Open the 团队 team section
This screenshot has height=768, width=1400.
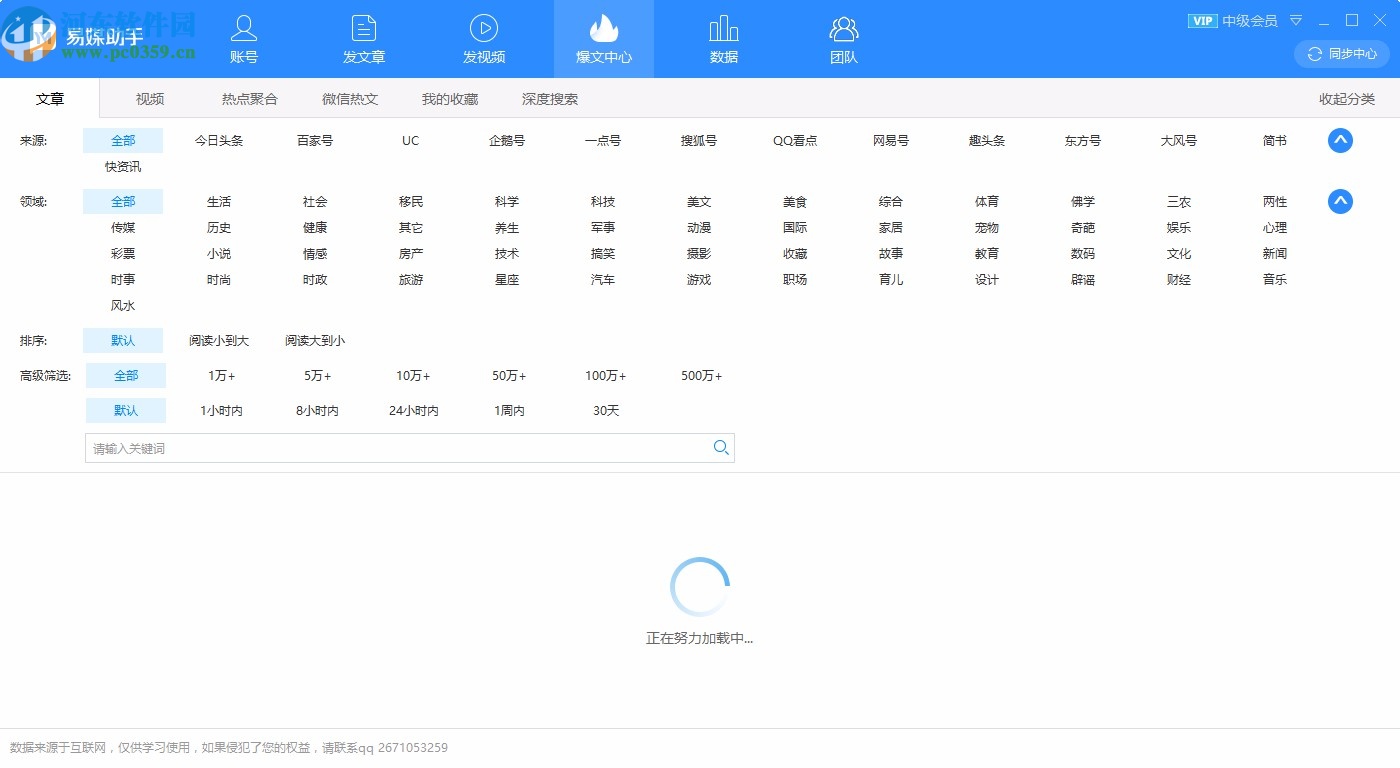(843, 38)
